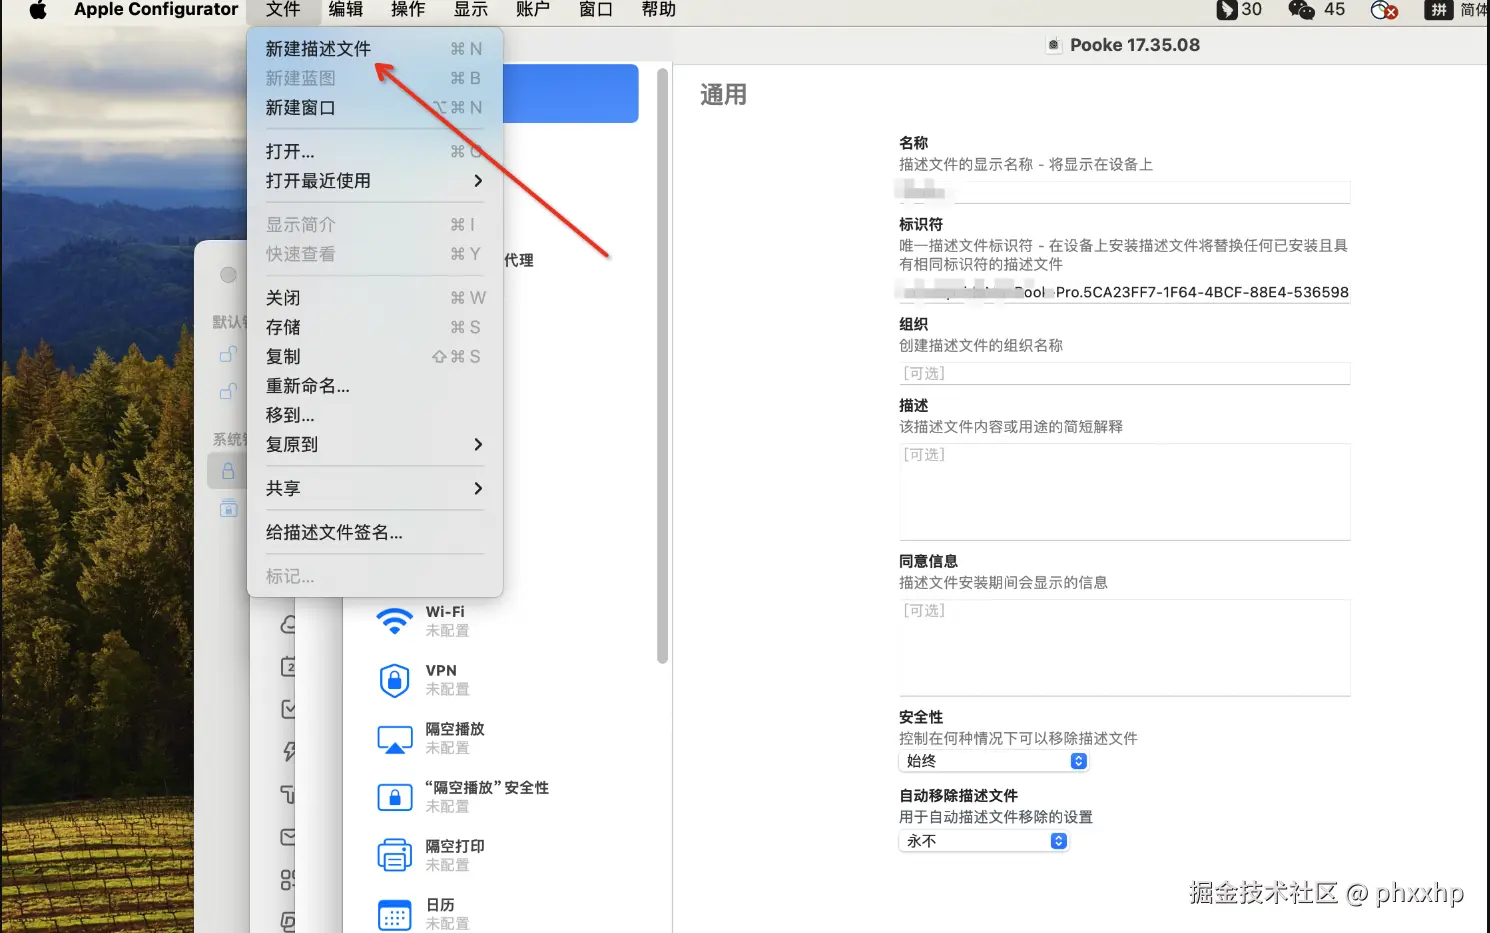Click the payload list vertical scrollbar
The height and width of the screenshot is (933, 1490).
pos(662,365)
